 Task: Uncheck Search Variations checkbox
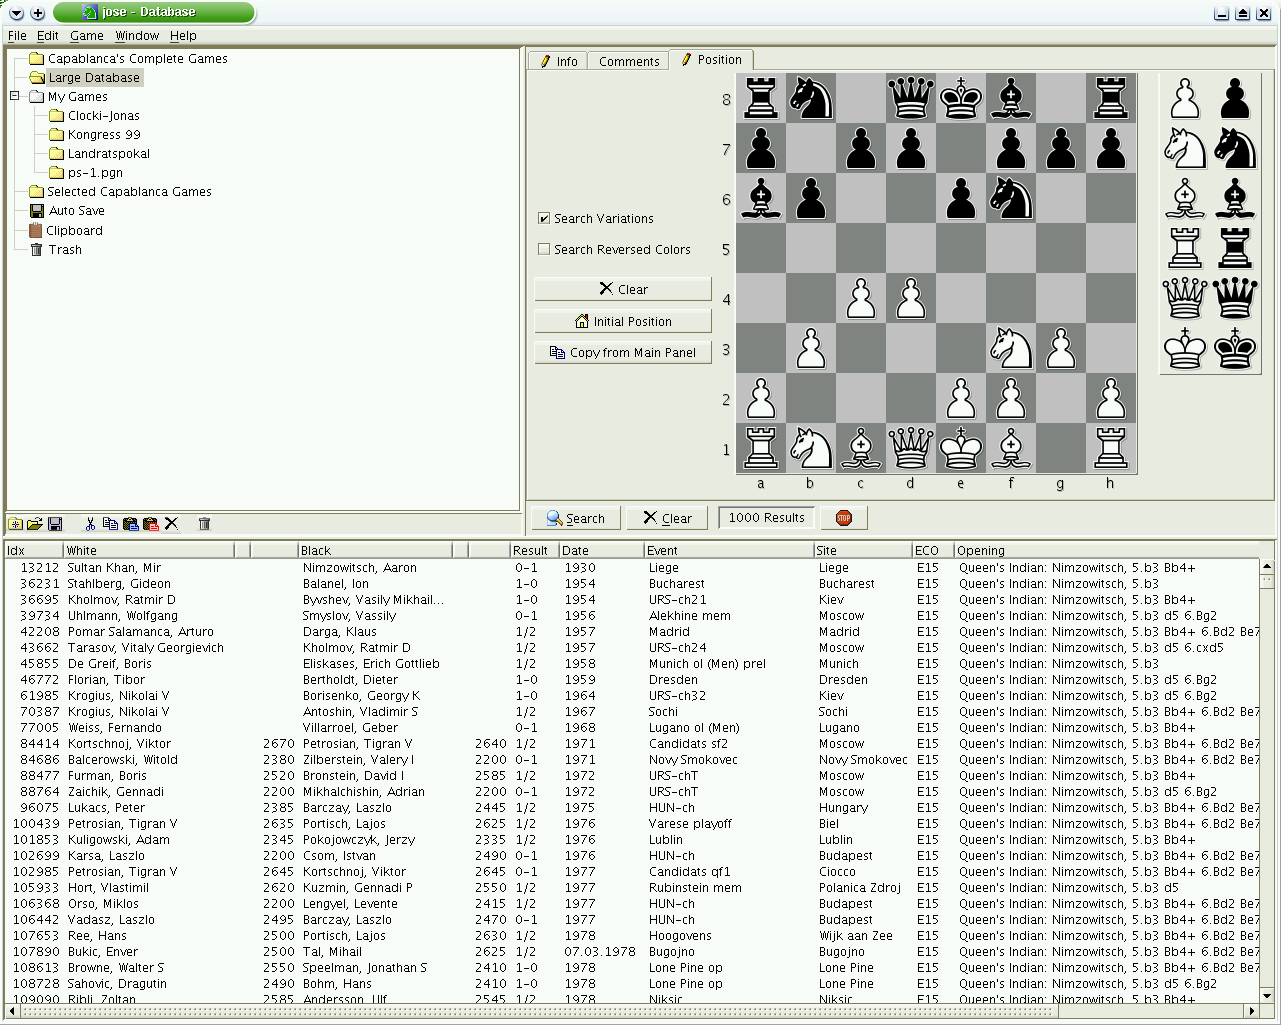[544, 218]
